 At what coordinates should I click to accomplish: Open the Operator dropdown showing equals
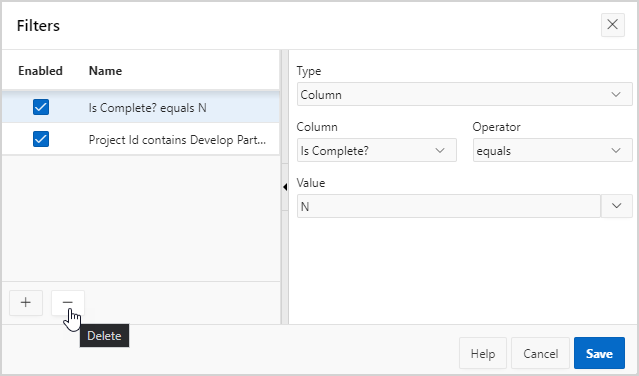tap(553, 150)
